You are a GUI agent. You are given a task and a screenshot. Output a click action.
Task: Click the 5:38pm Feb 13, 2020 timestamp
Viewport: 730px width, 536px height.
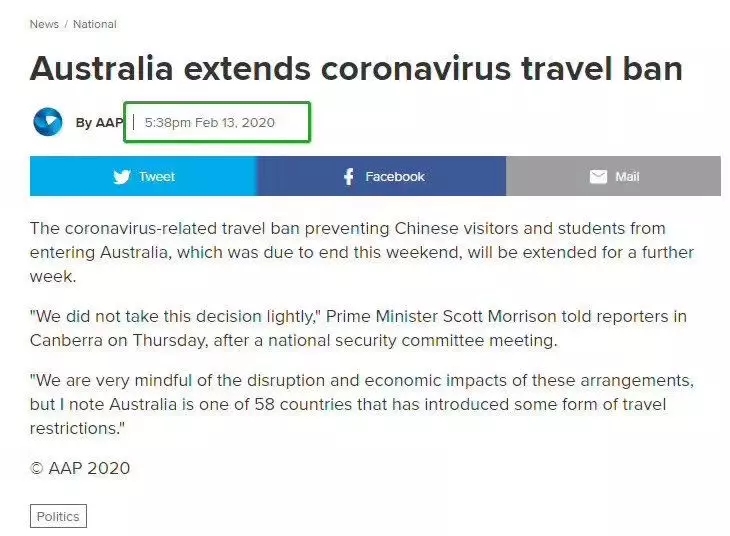[x=209, y=123]
